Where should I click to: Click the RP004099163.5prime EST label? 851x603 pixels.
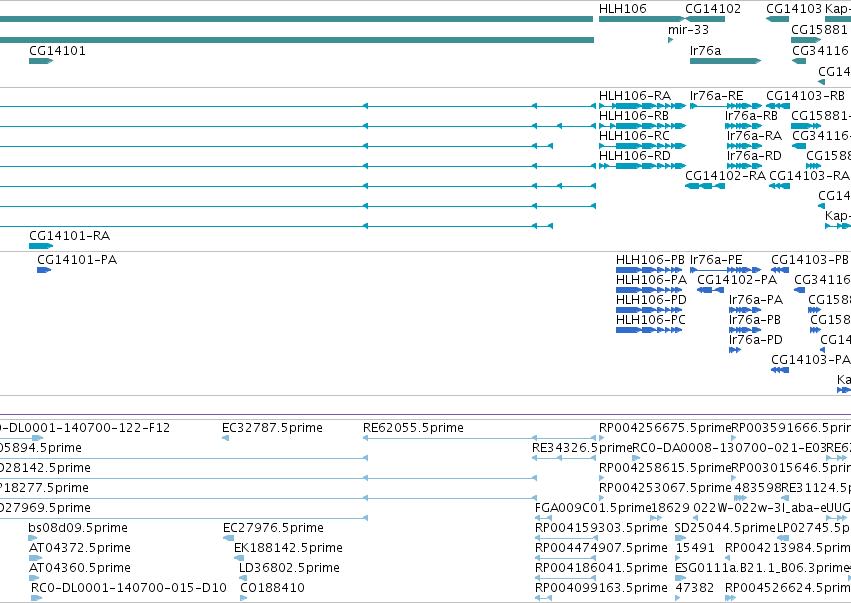(601, 588)
